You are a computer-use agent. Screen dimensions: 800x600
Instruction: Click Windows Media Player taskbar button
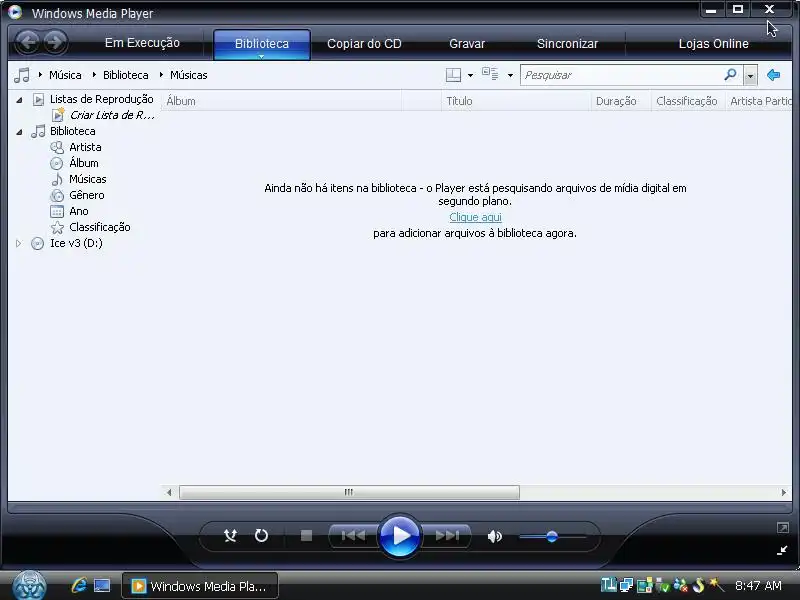[200, 586]
